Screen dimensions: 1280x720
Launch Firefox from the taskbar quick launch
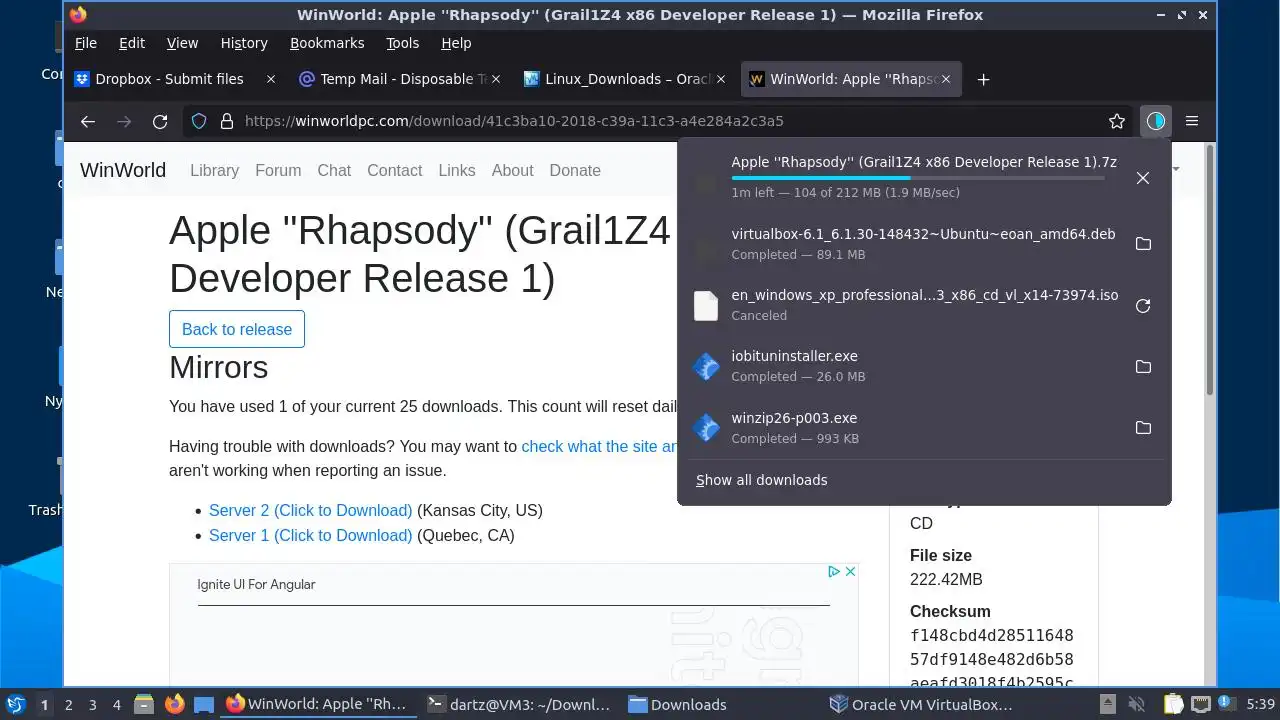174,705
